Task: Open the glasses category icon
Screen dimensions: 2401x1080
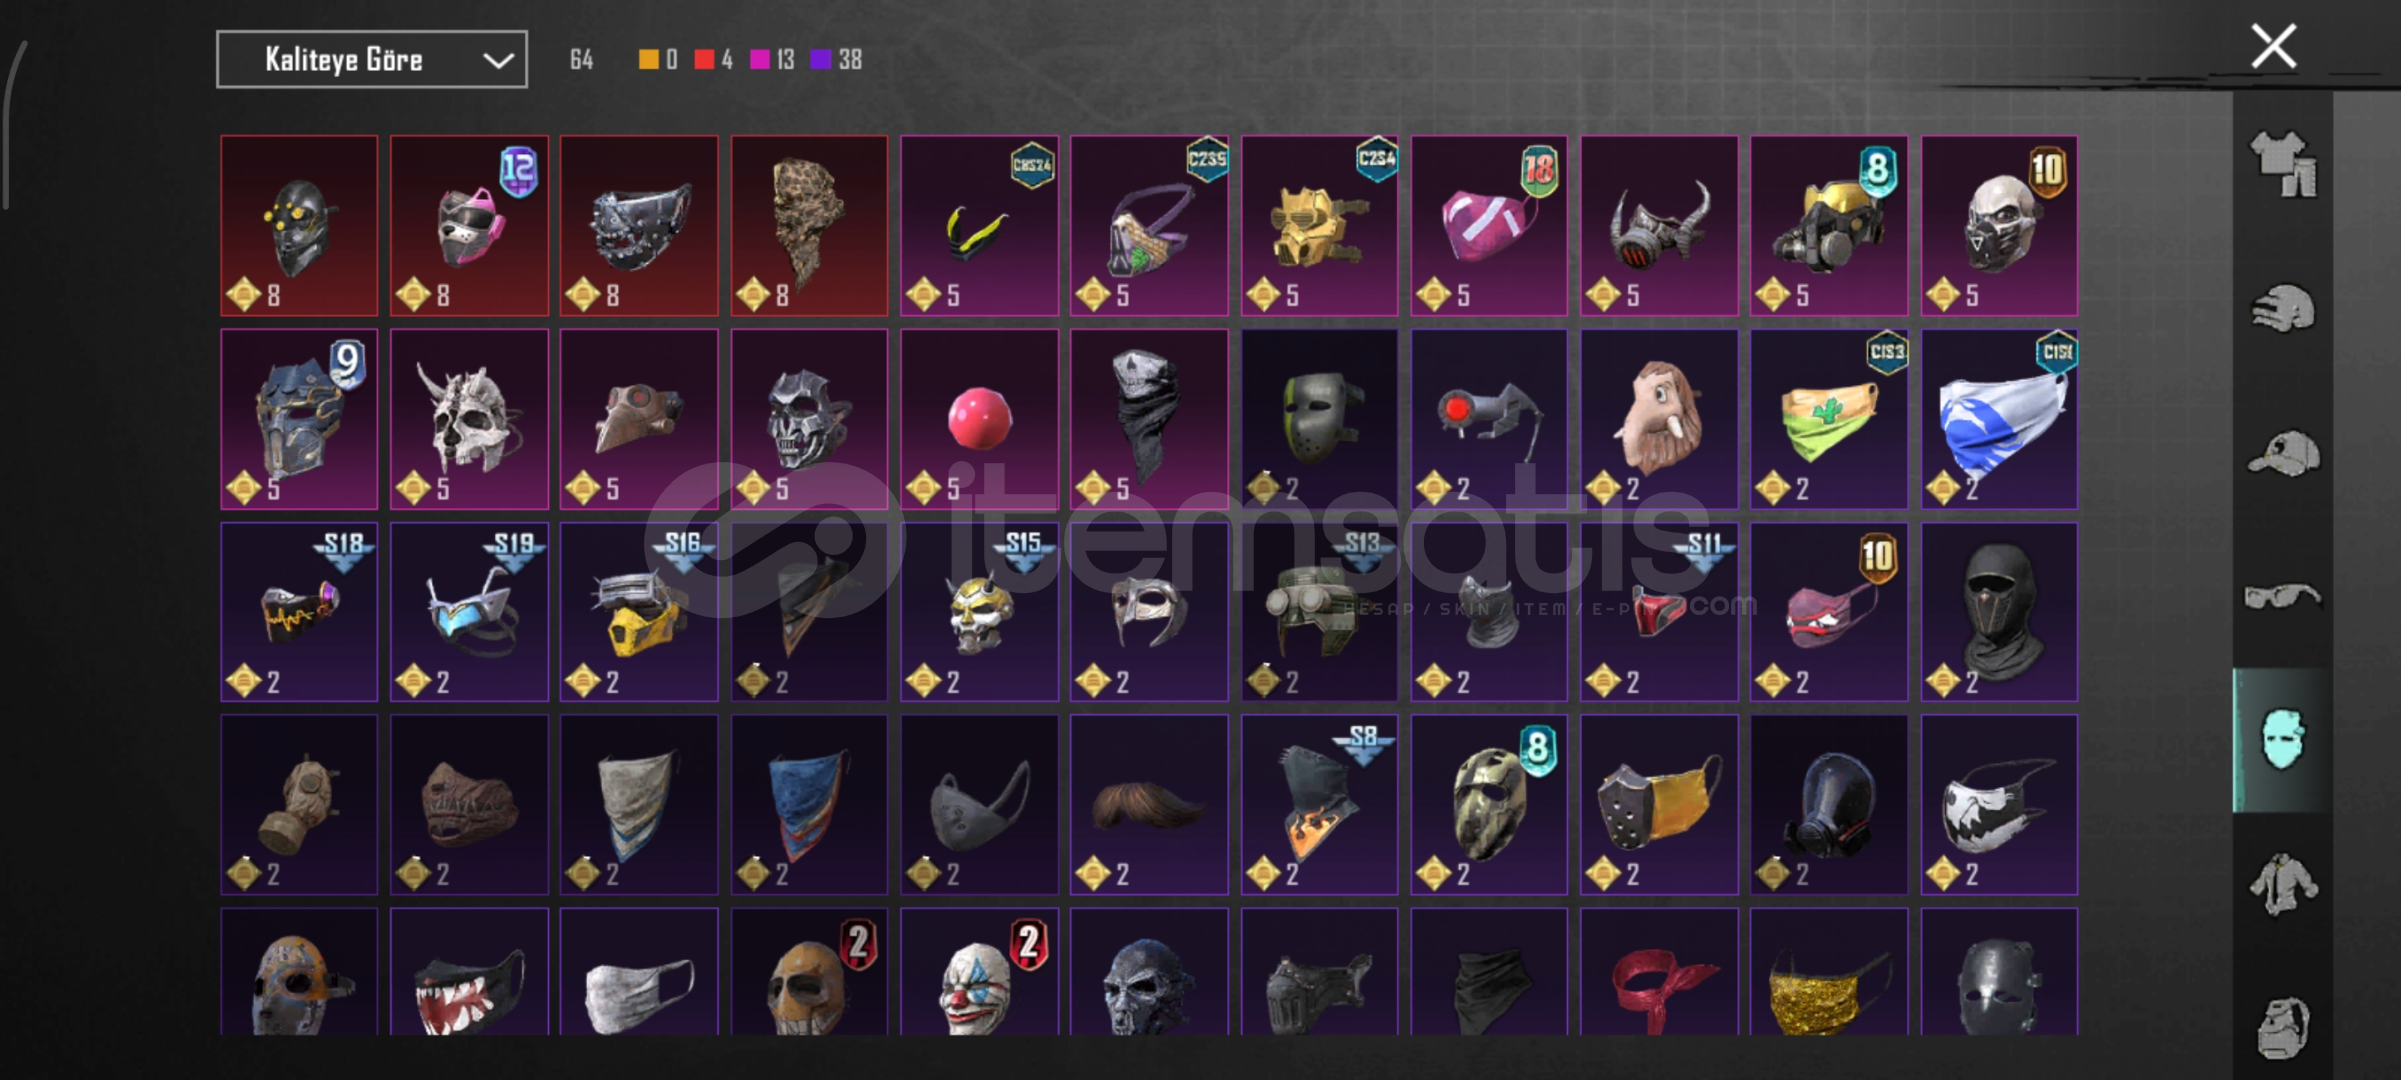Action: tap(2283, 597)
